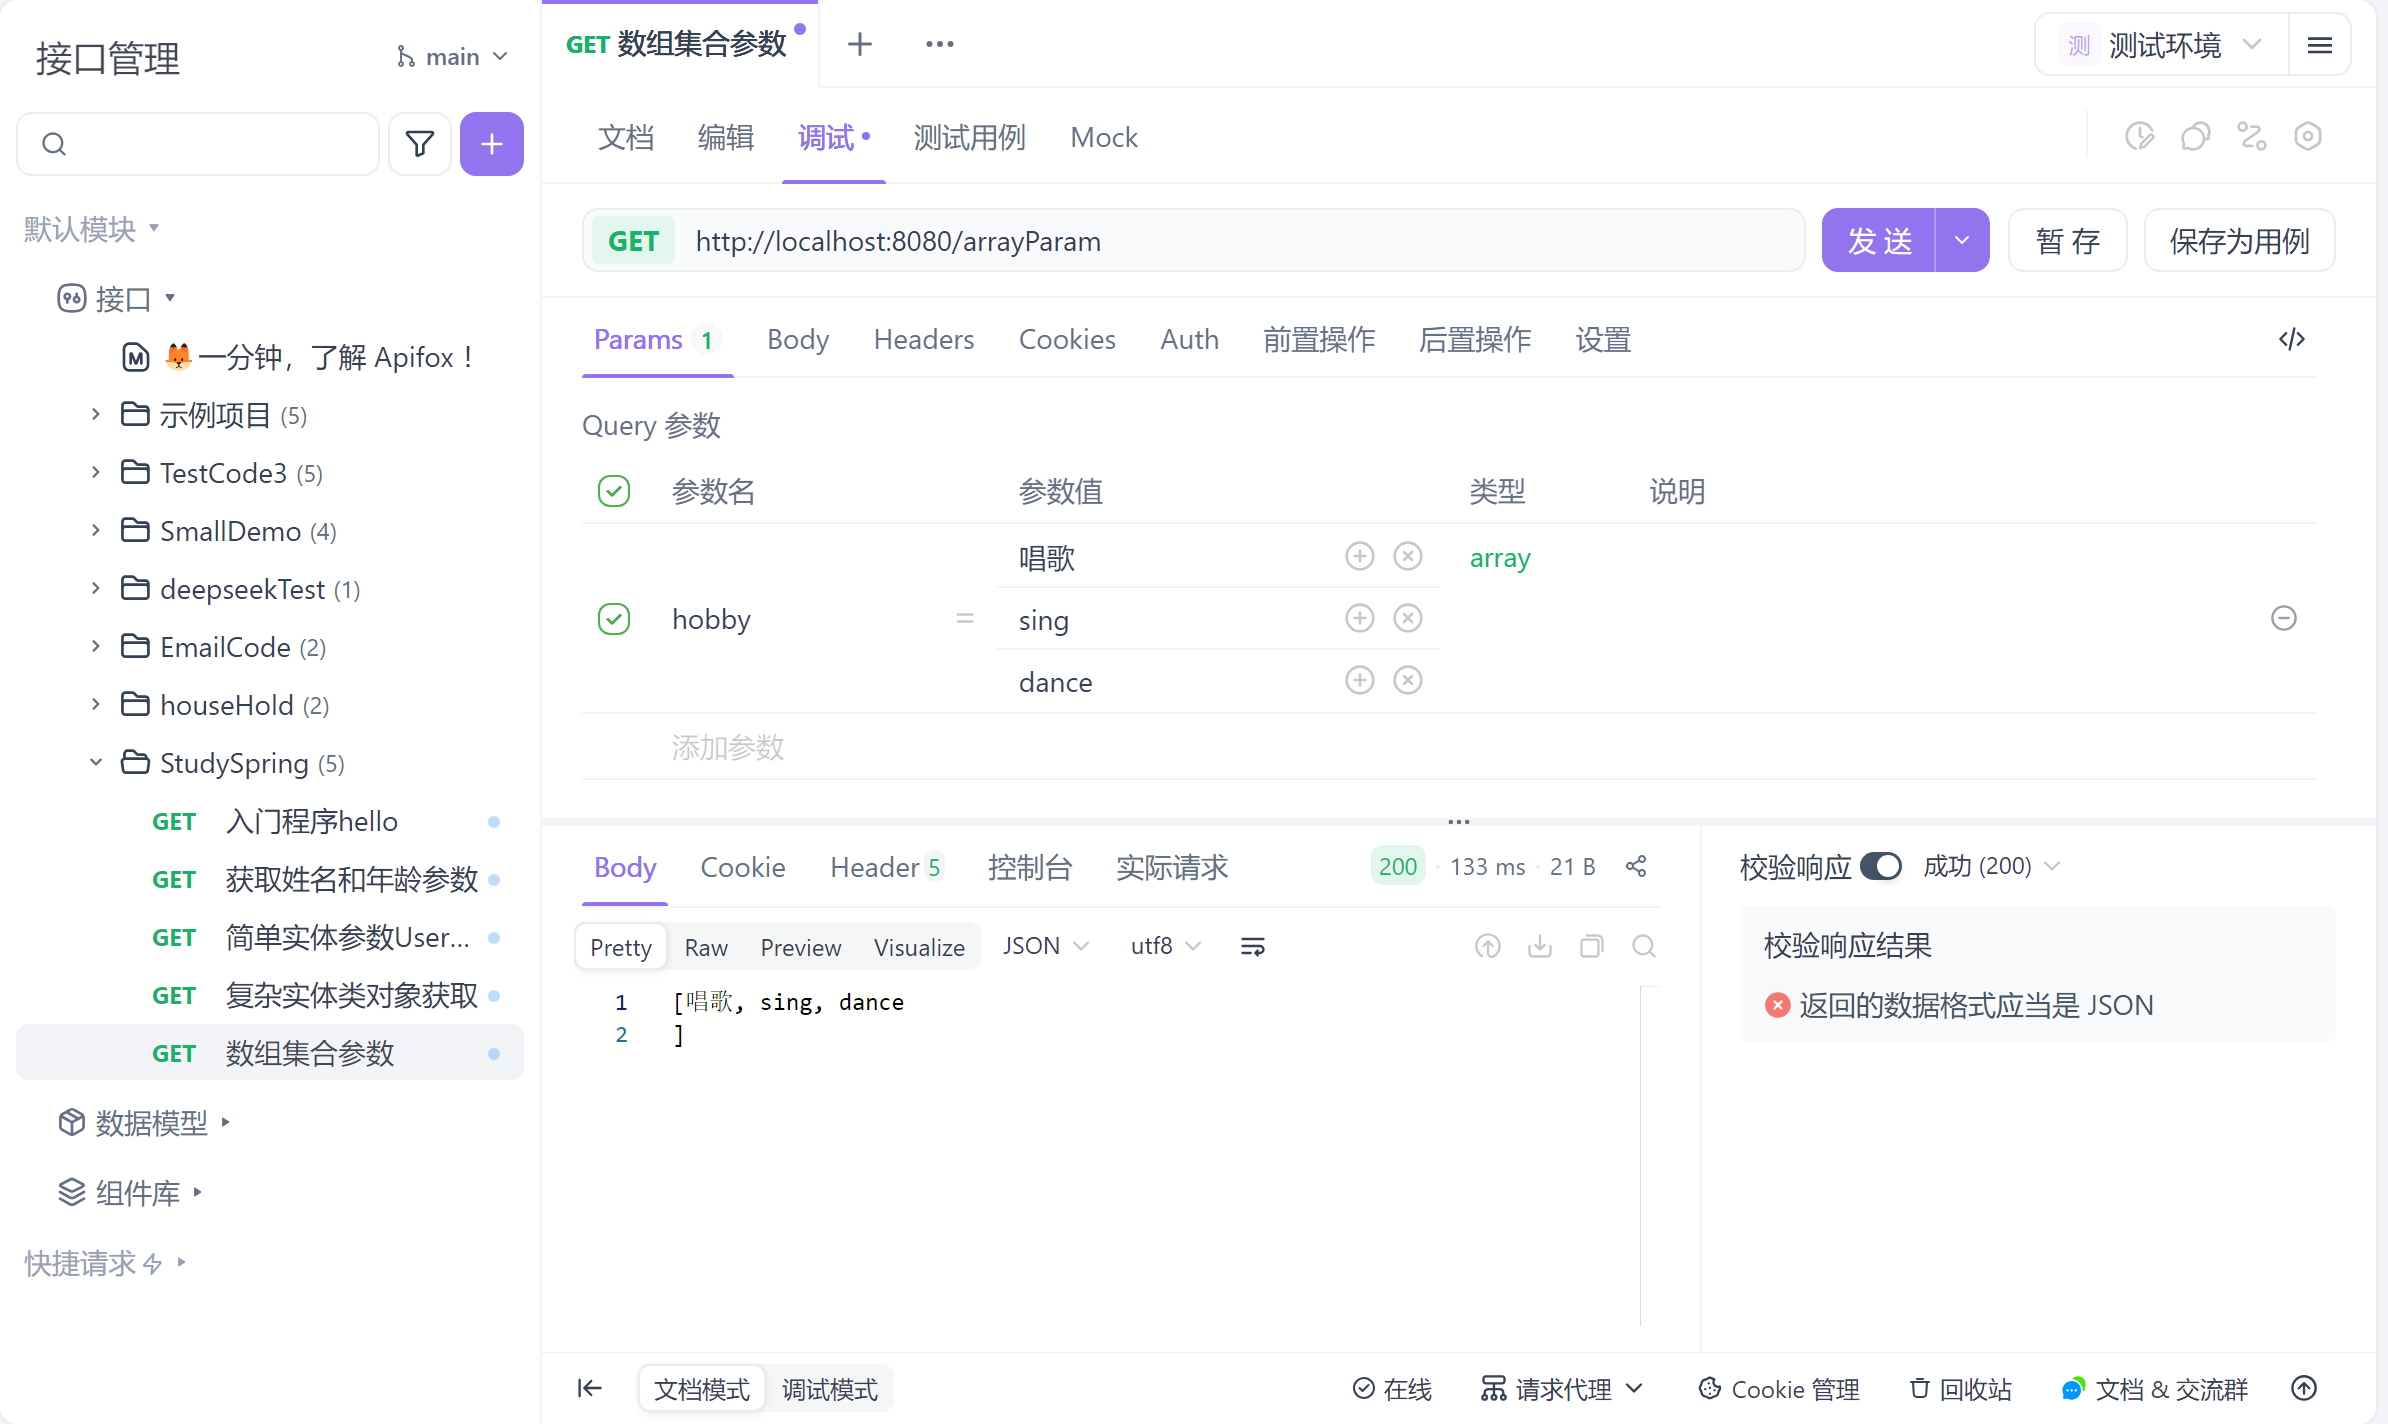Add a value after 'dance' using the plus icon
Viewport: 2388px width, 1424px height.
pos(1359,681)
